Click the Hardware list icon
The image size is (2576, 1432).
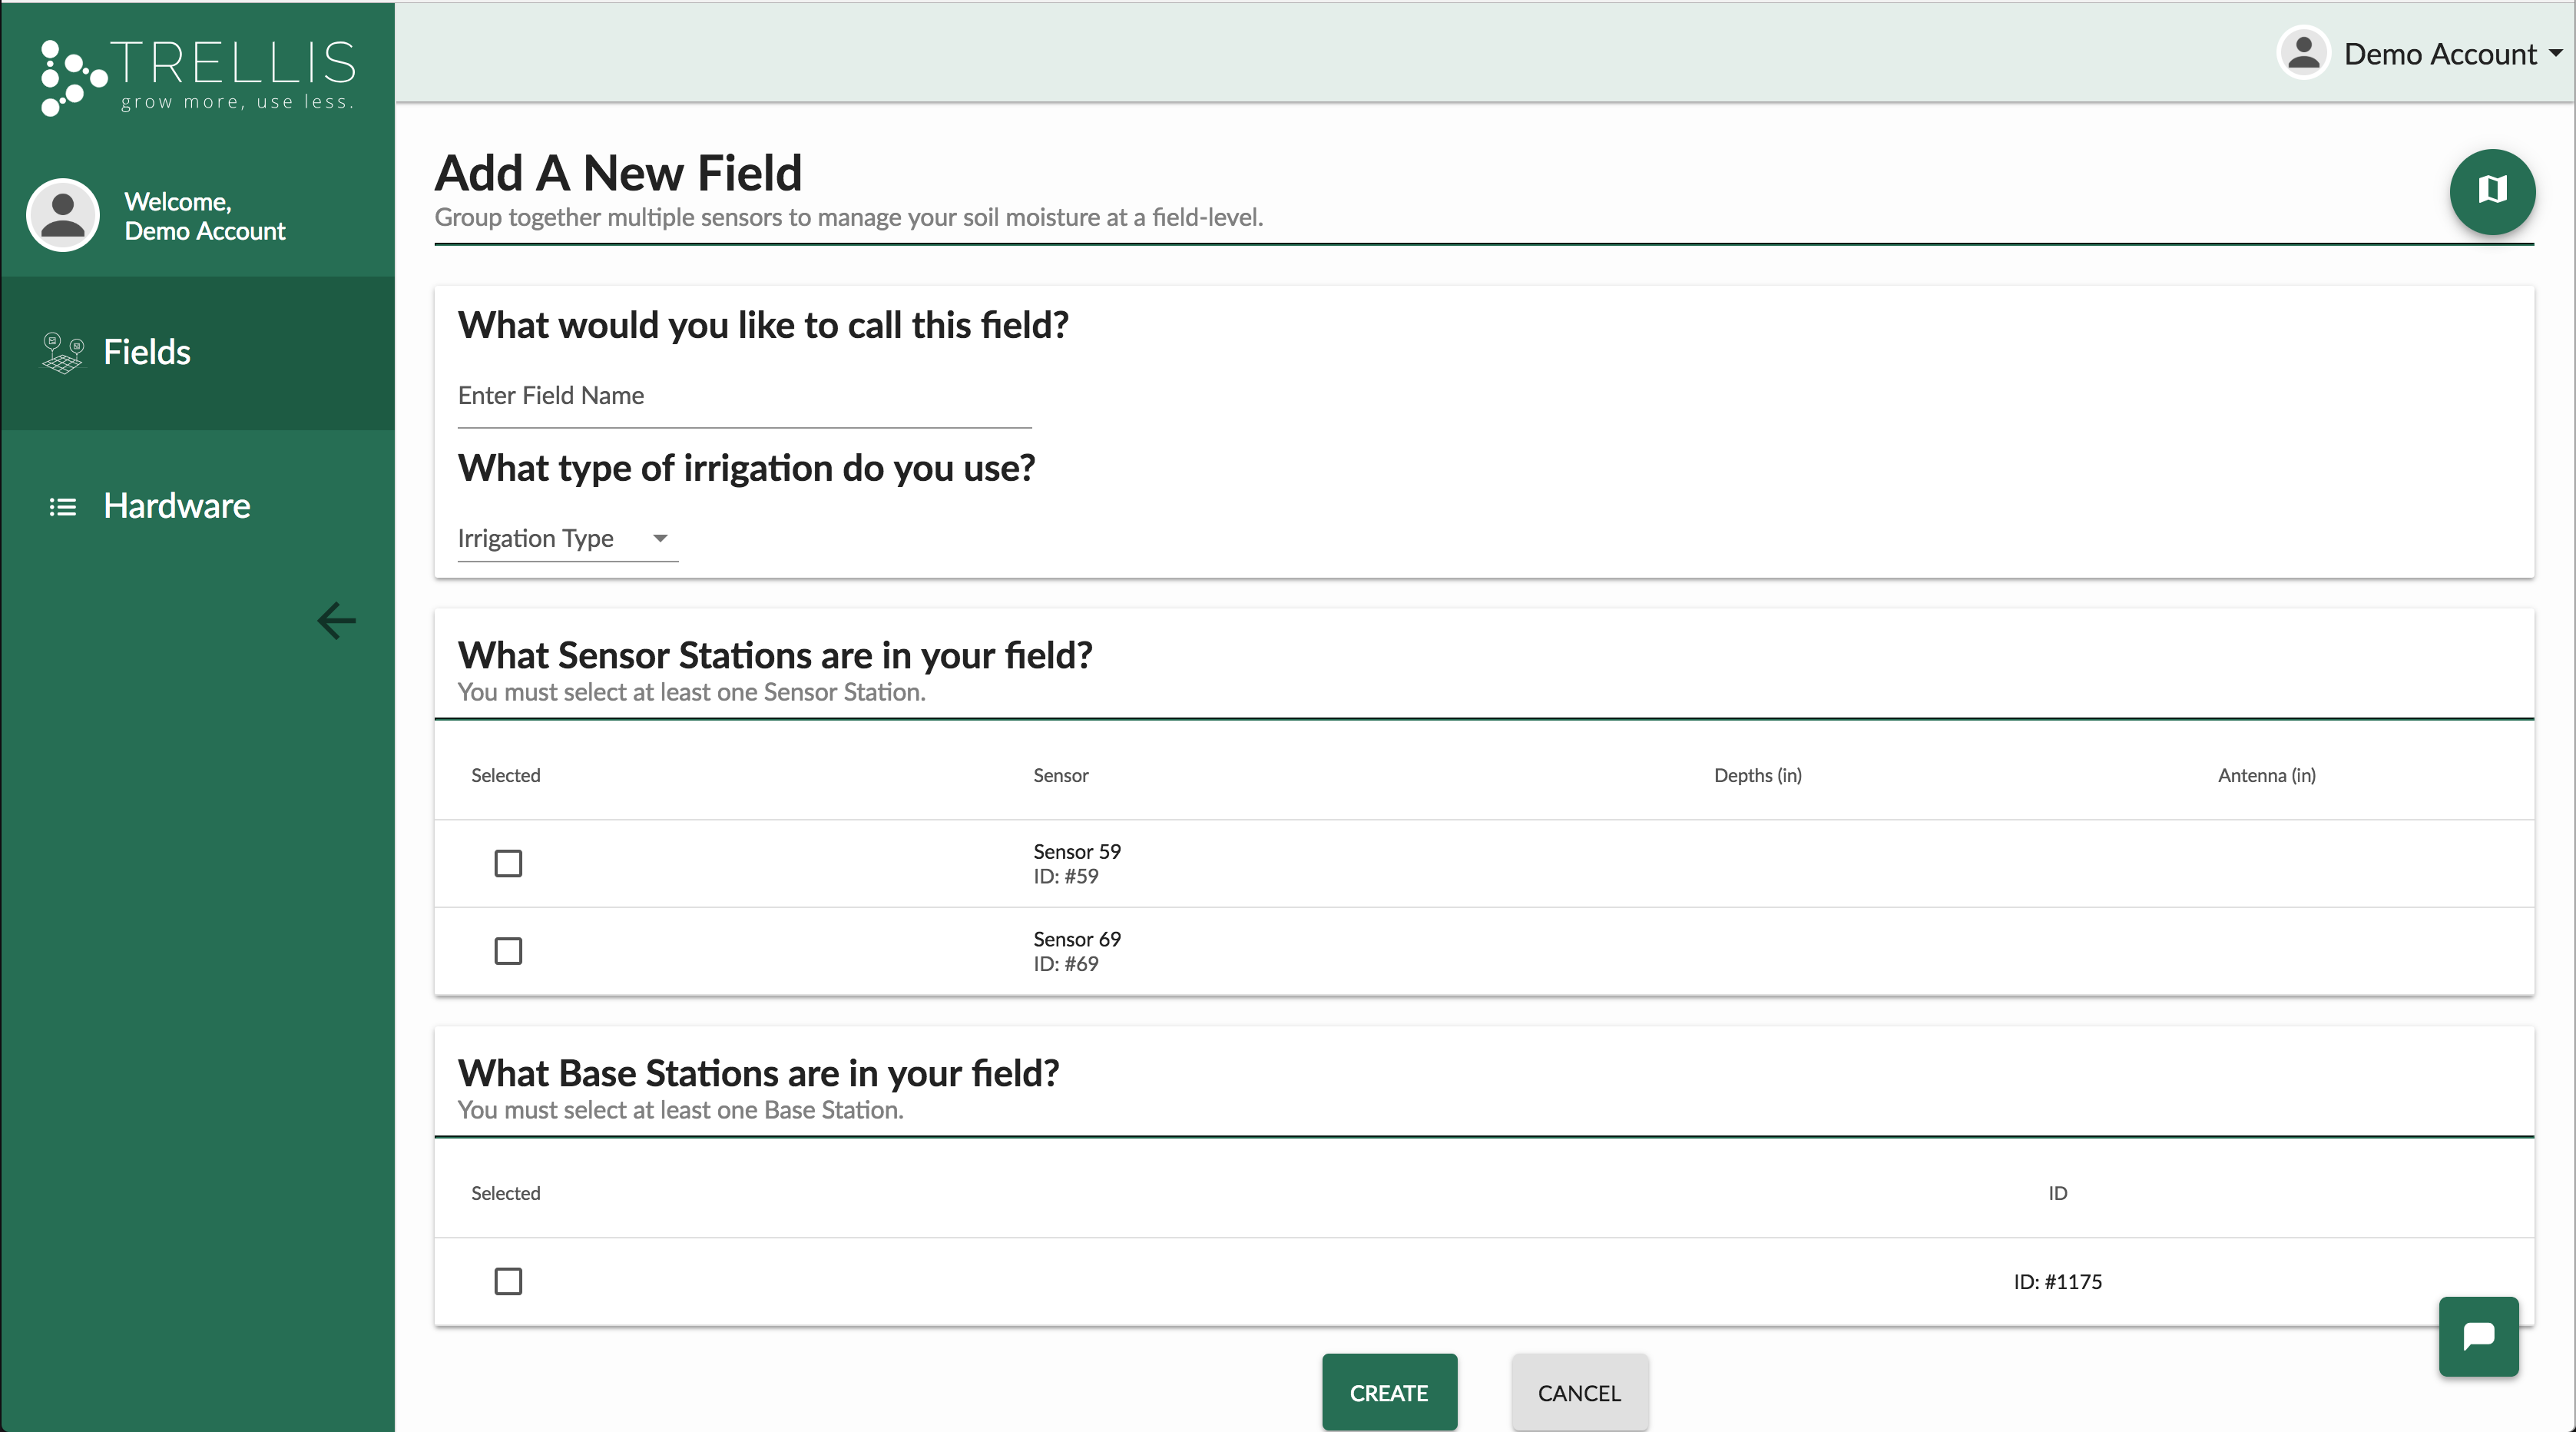[x=62, y=507]
